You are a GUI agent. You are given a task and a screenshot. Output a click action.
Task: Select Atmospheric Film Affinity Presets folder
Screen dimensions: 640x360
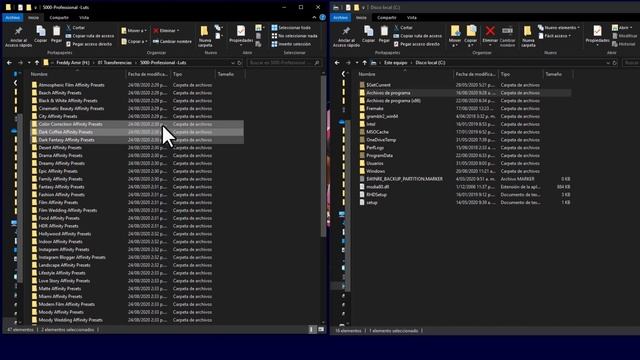point(71,85)
